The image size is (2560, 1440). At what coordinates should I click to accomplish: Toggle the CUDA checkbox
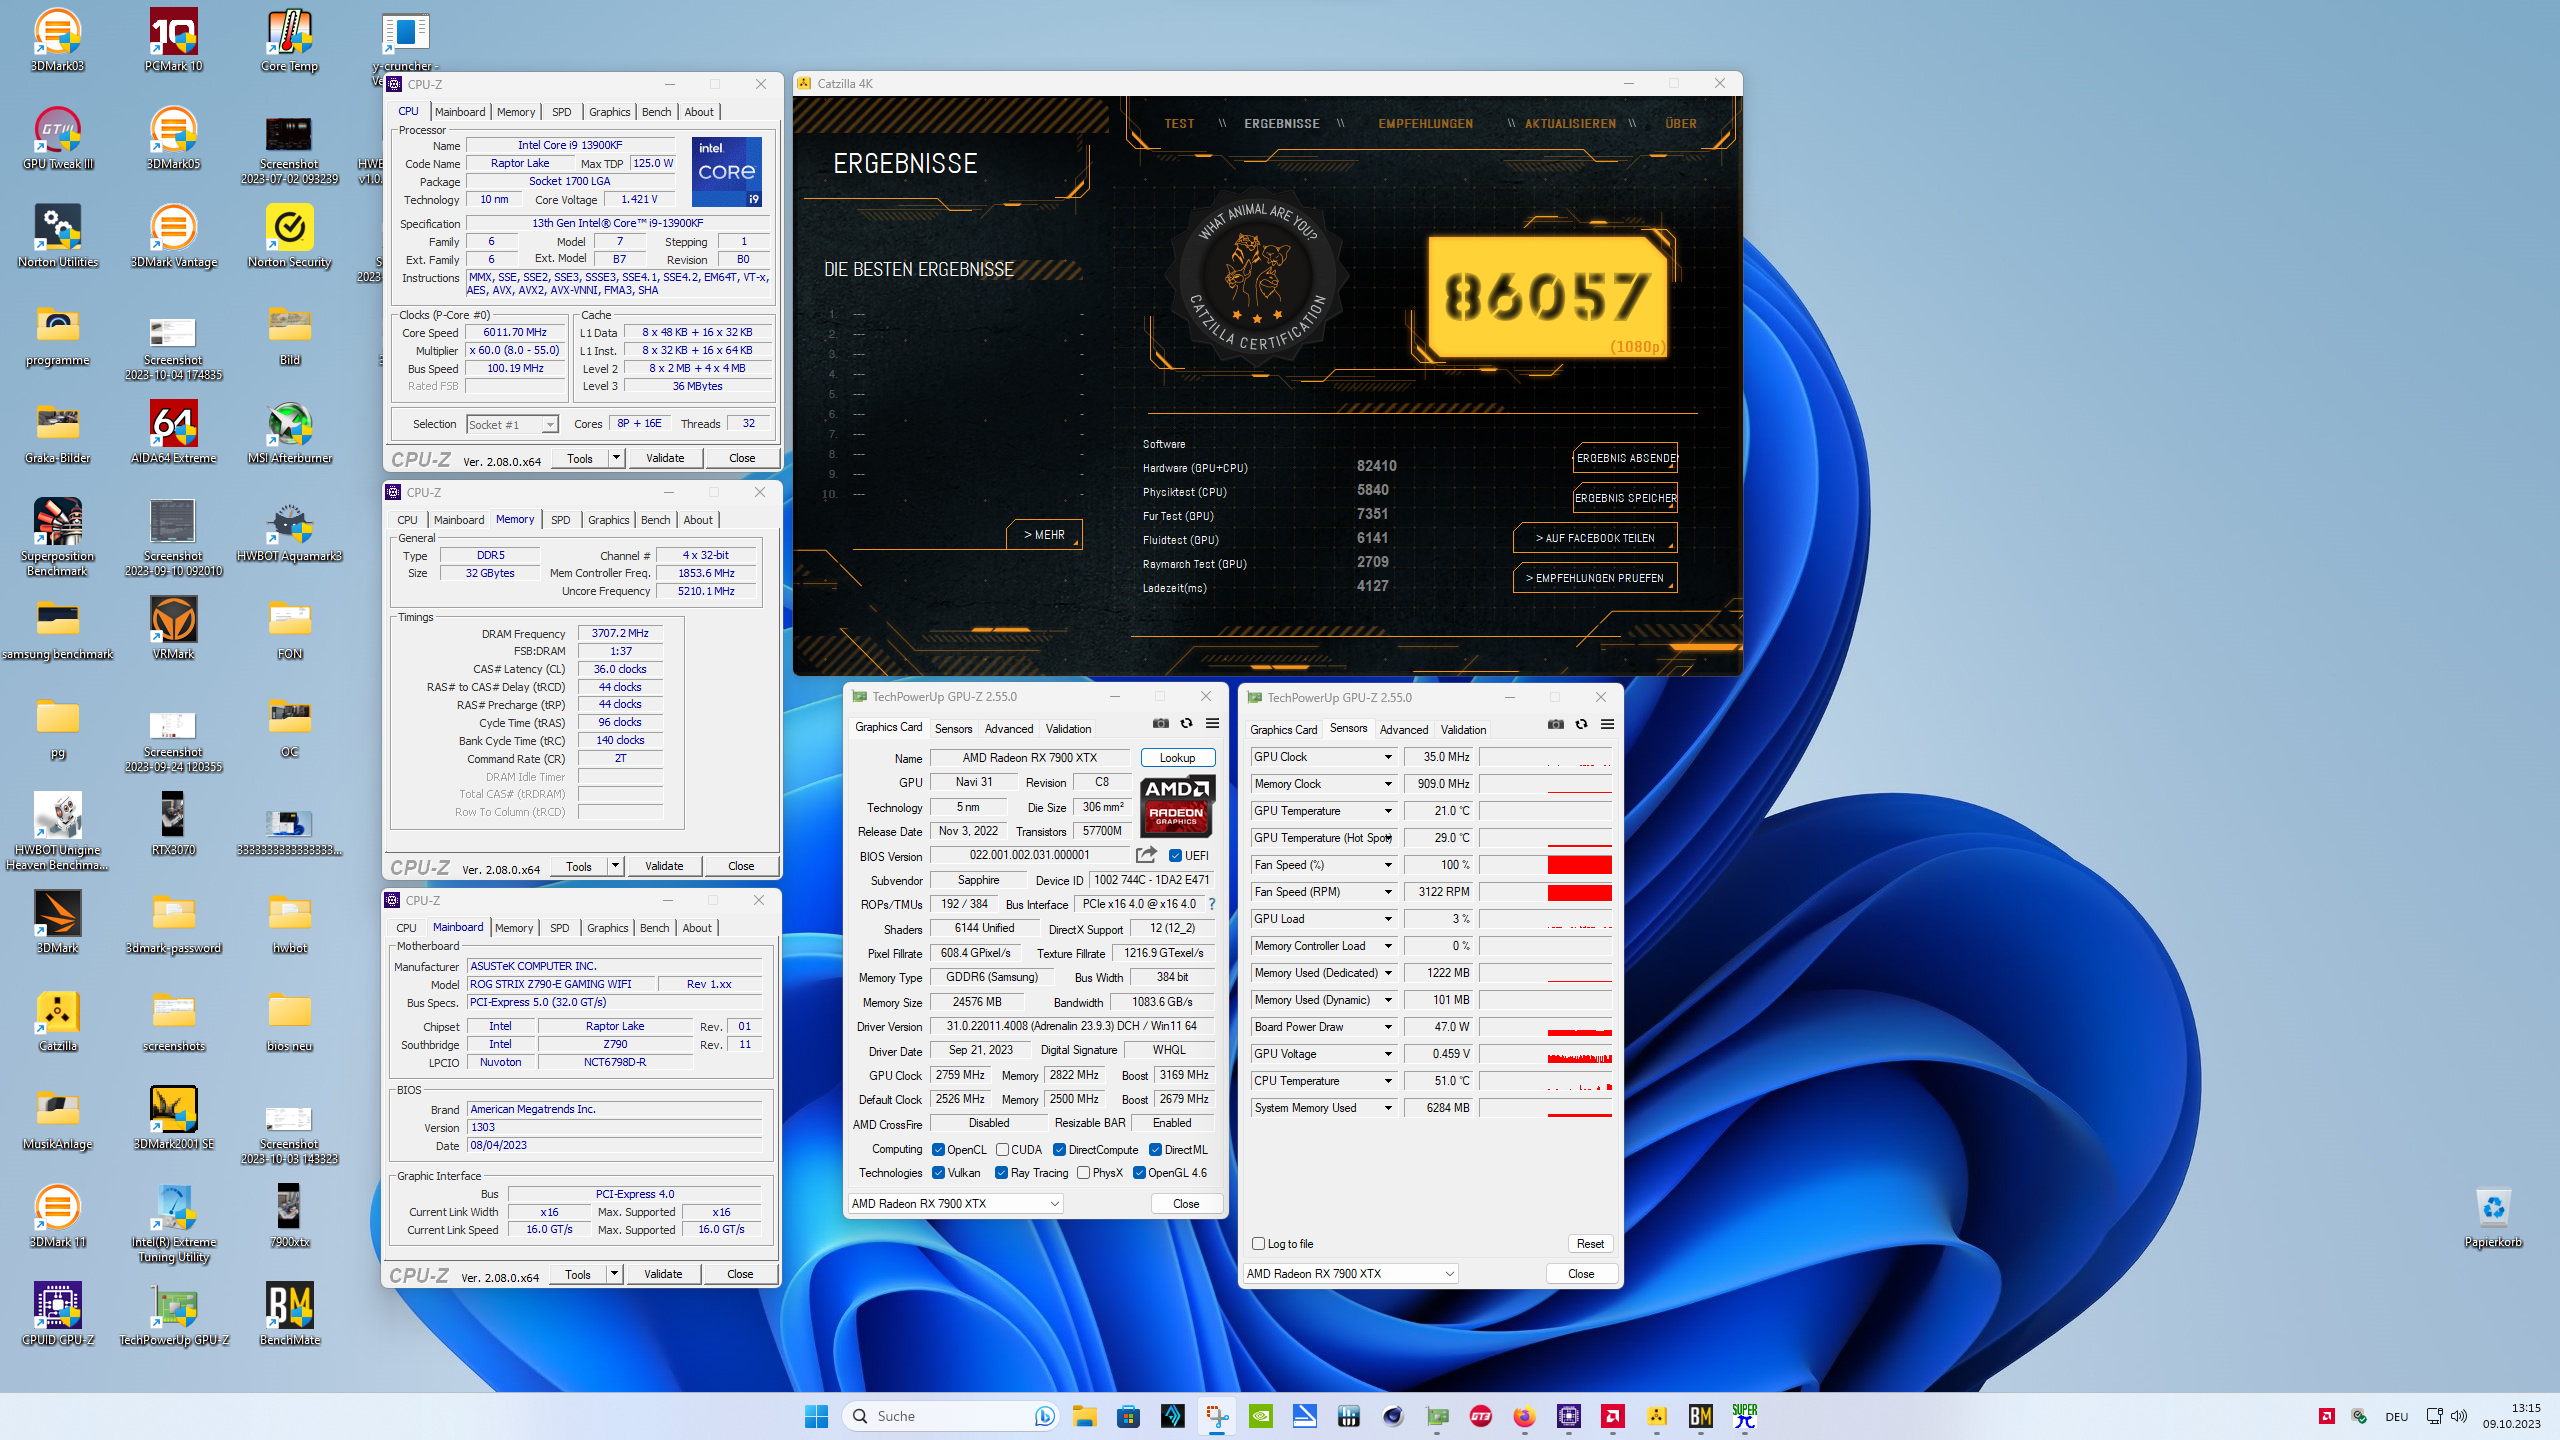1002,1150
